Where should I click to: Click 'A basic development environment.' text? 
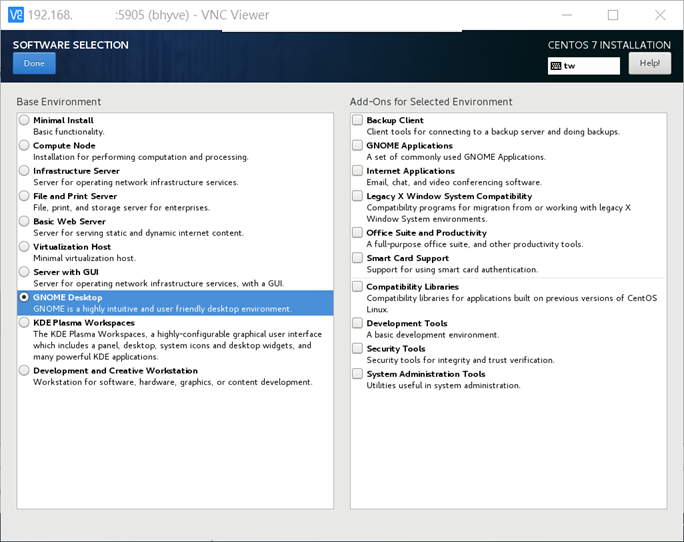coord(433,335)
